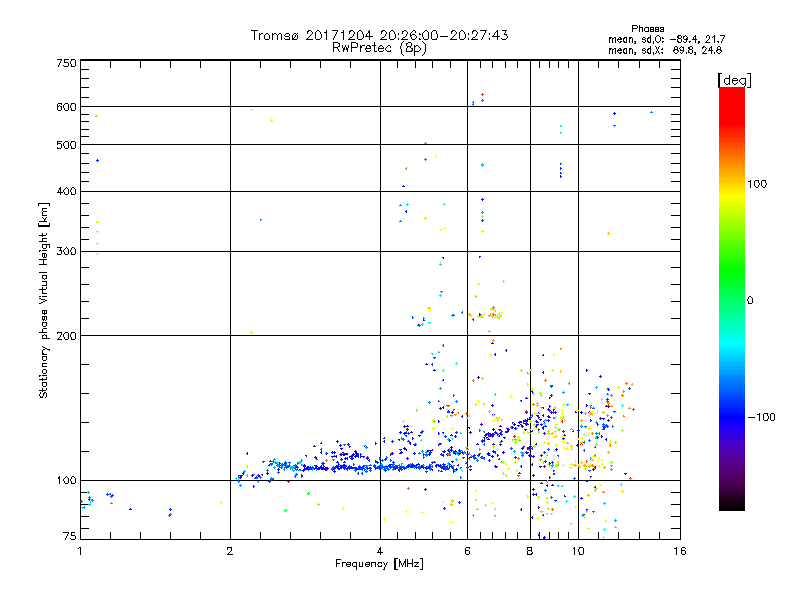Click the y-axis tick label '750'

(66, 63)
